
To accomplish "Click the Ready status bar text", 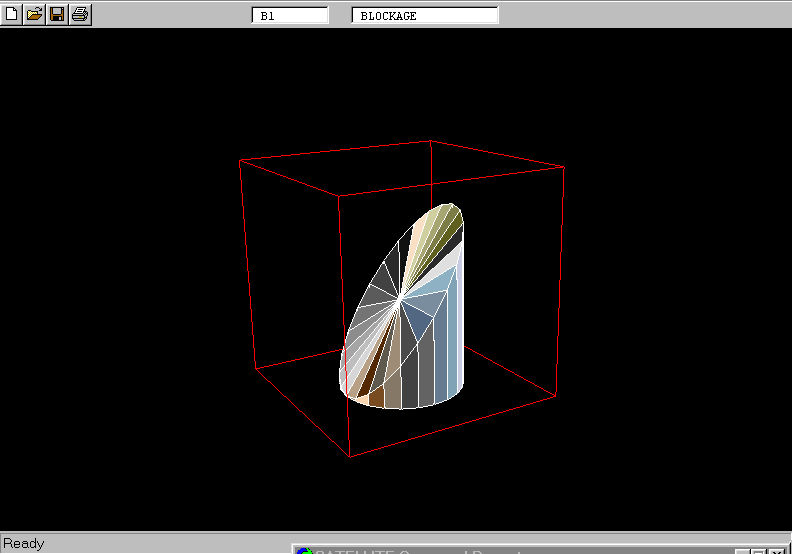I will (24, 543).
